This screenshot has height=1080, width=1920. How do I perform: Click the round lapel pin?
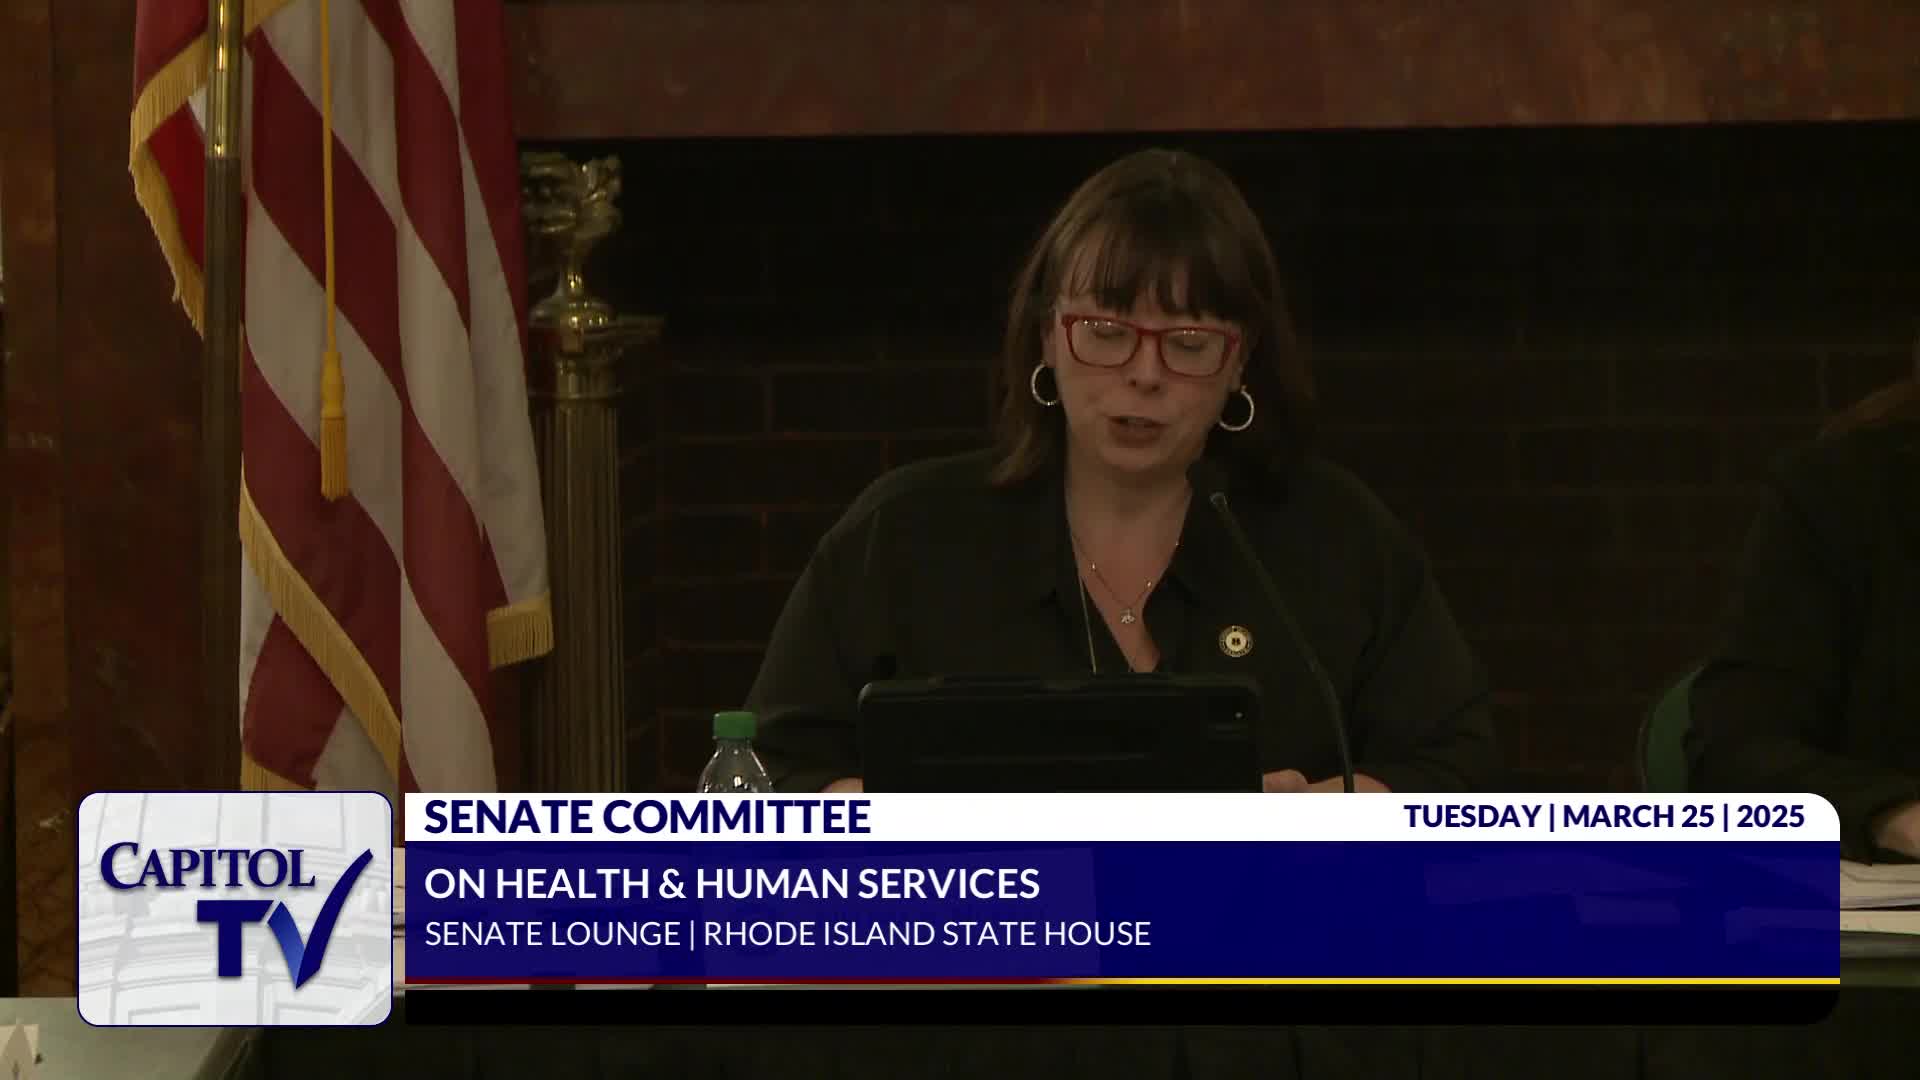pyautogui.click(x=1236, y=641)
